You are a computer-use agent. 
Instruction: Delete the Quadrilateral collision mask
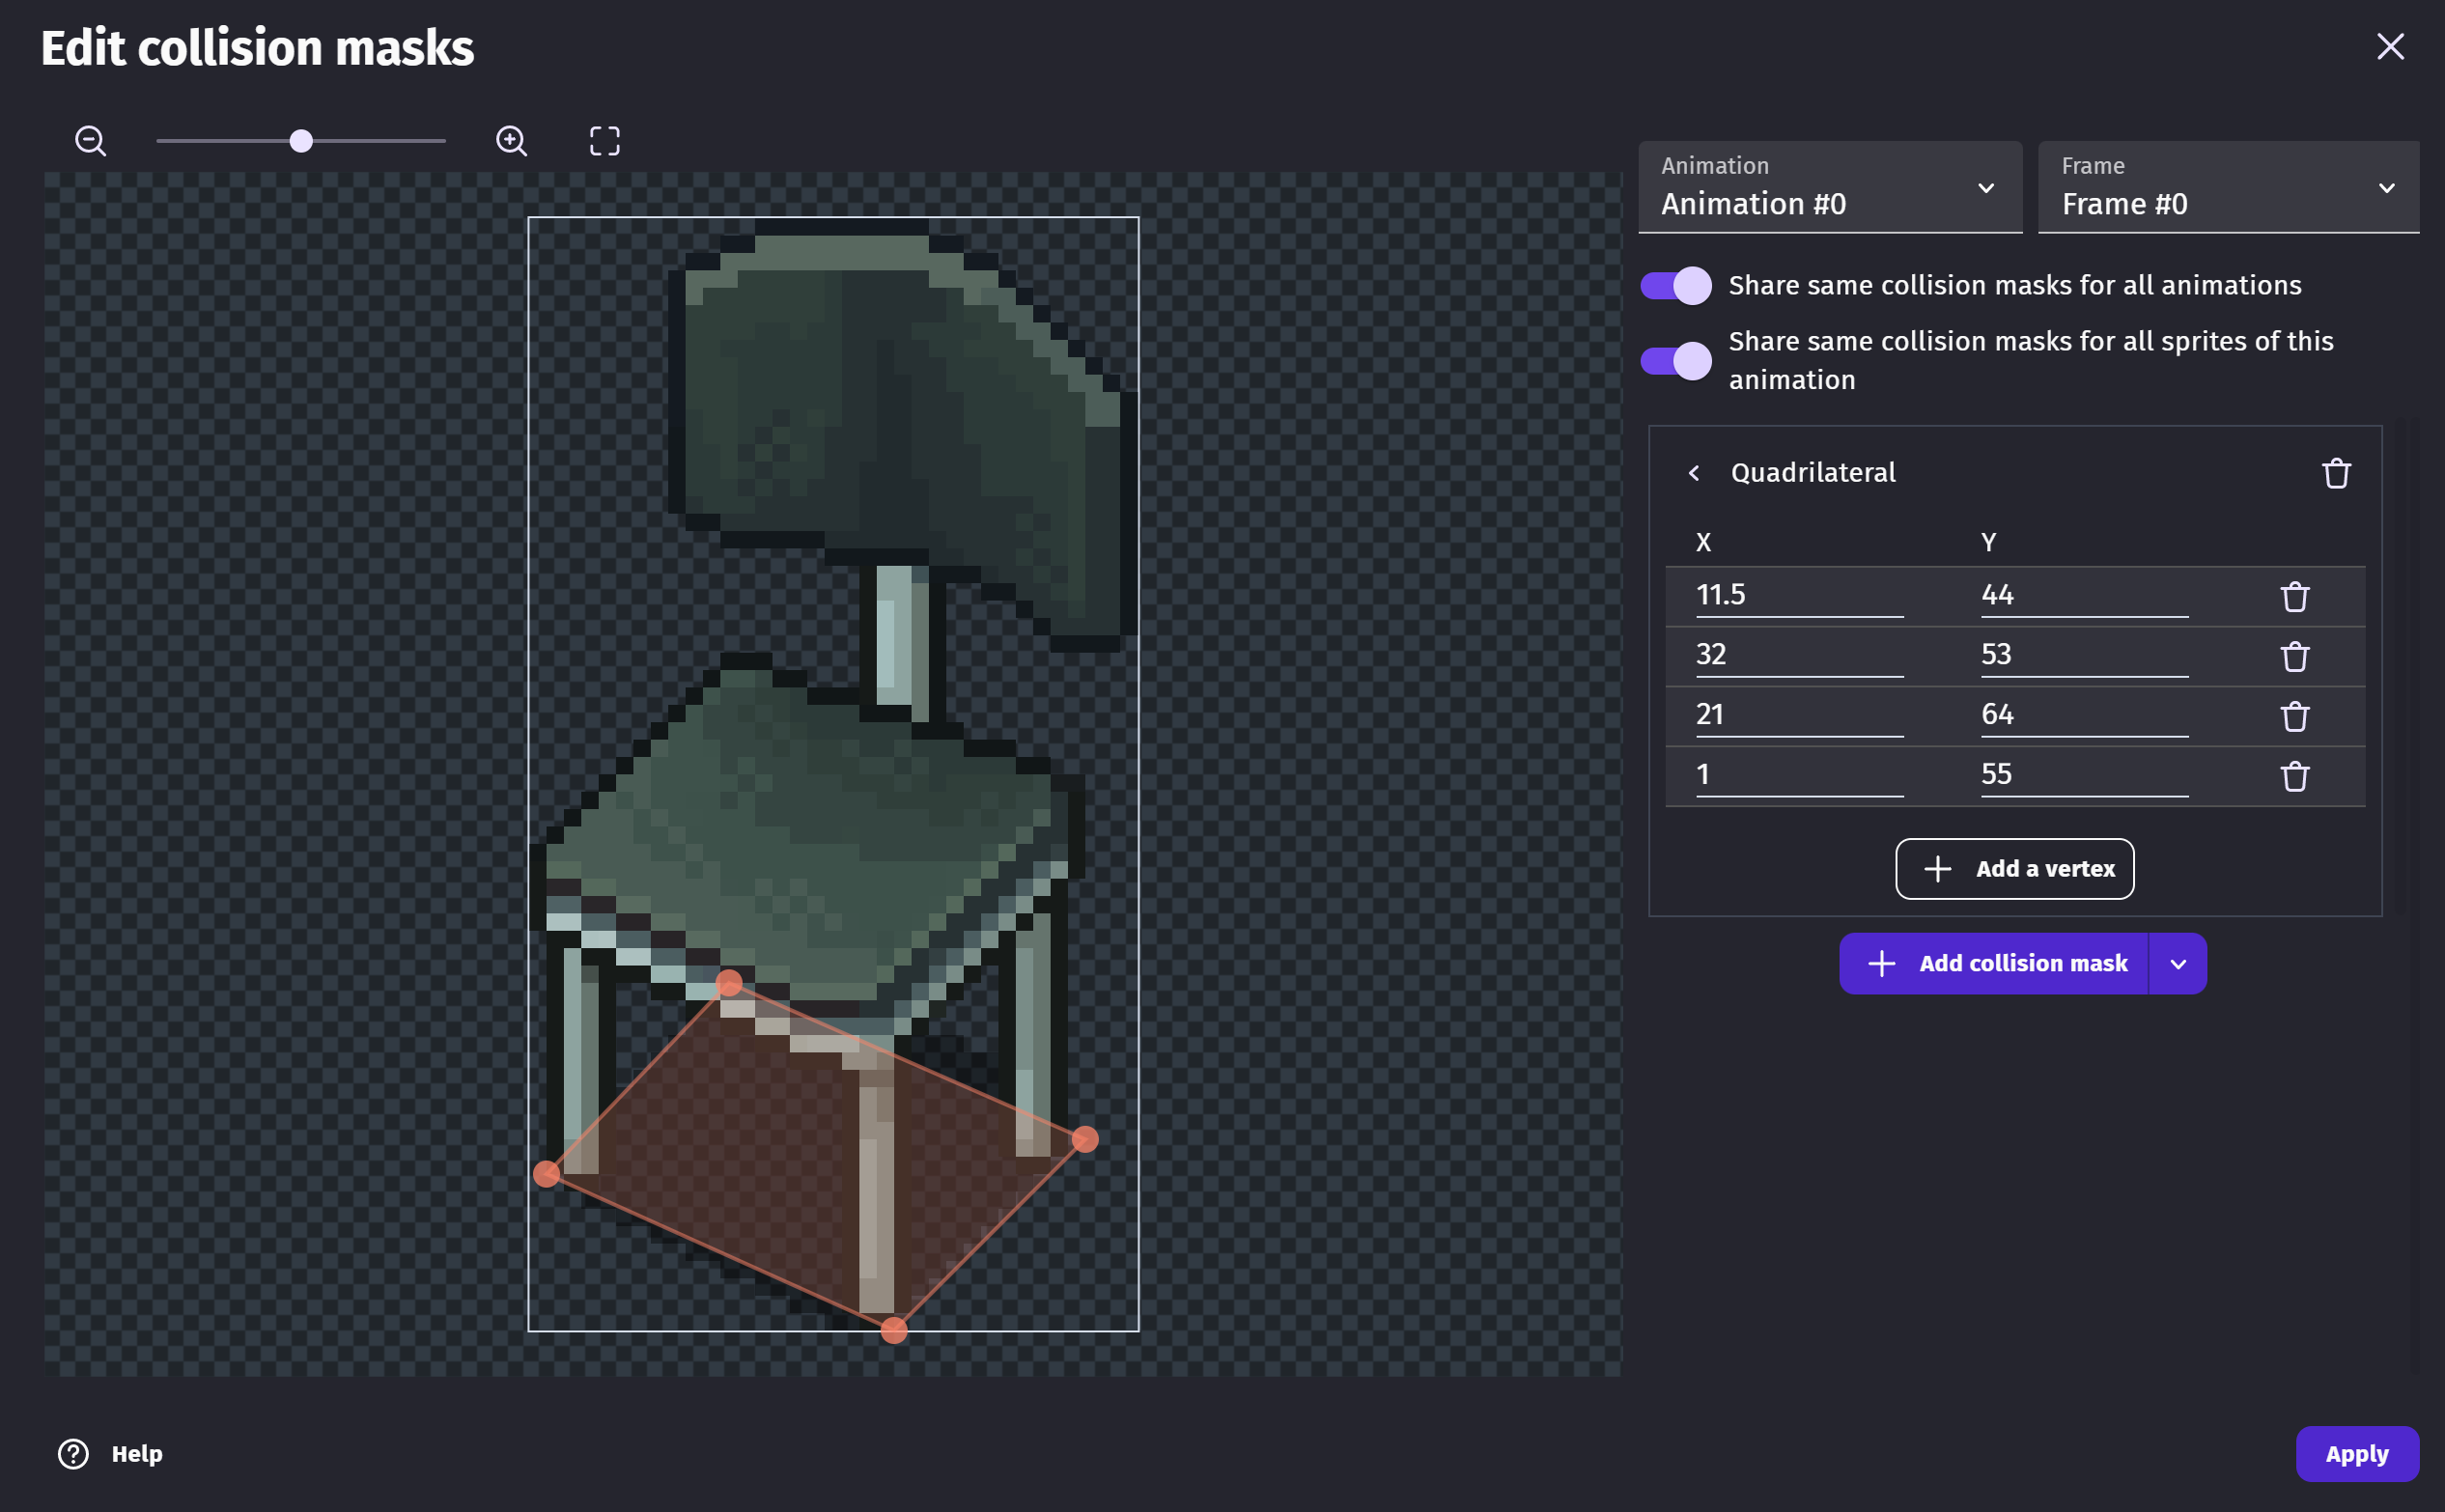click(x=2335, y=473)
